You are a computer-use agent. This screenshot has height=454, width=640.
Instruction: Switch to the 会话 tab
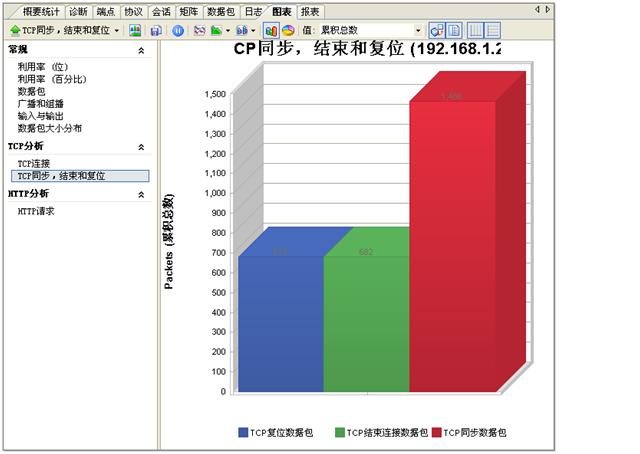point(161,12)
